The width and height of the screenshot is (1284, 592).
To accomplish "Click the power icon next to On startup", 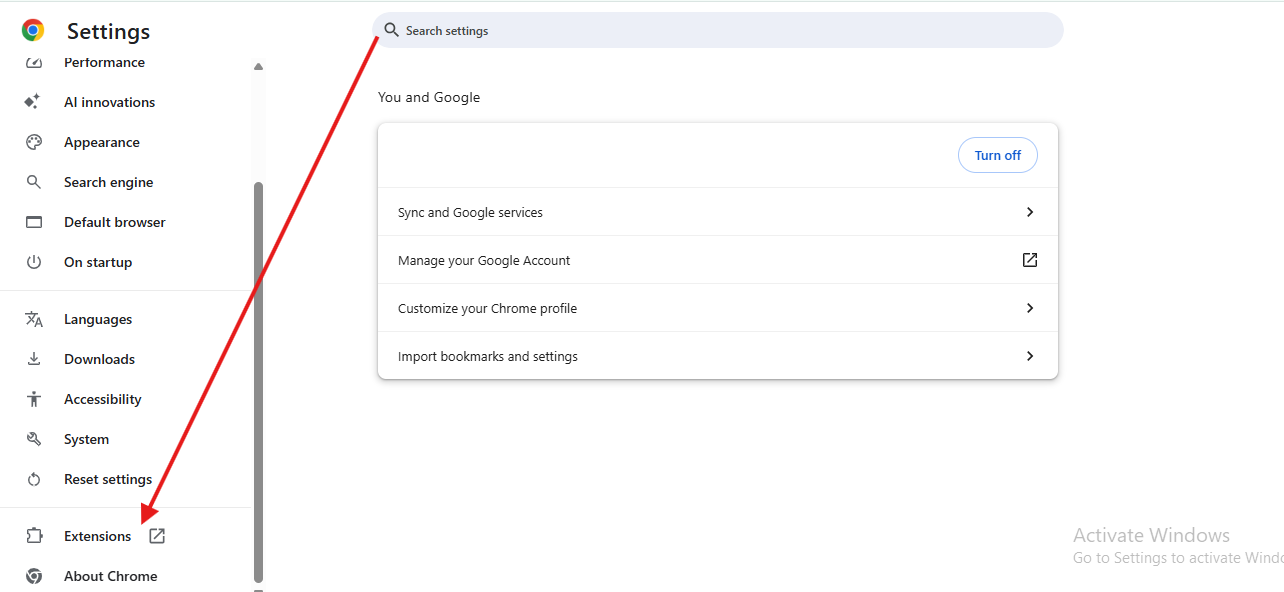I will (34, 262).
